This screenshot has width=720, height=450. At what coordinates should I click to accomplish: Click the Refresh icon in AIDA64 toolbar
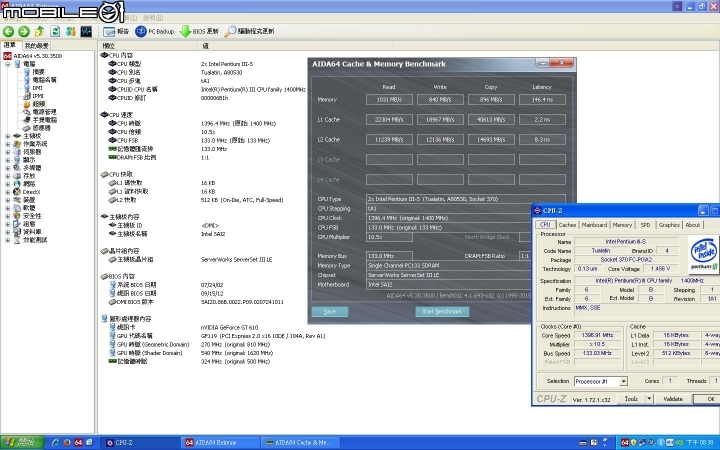tap(55, 31)
